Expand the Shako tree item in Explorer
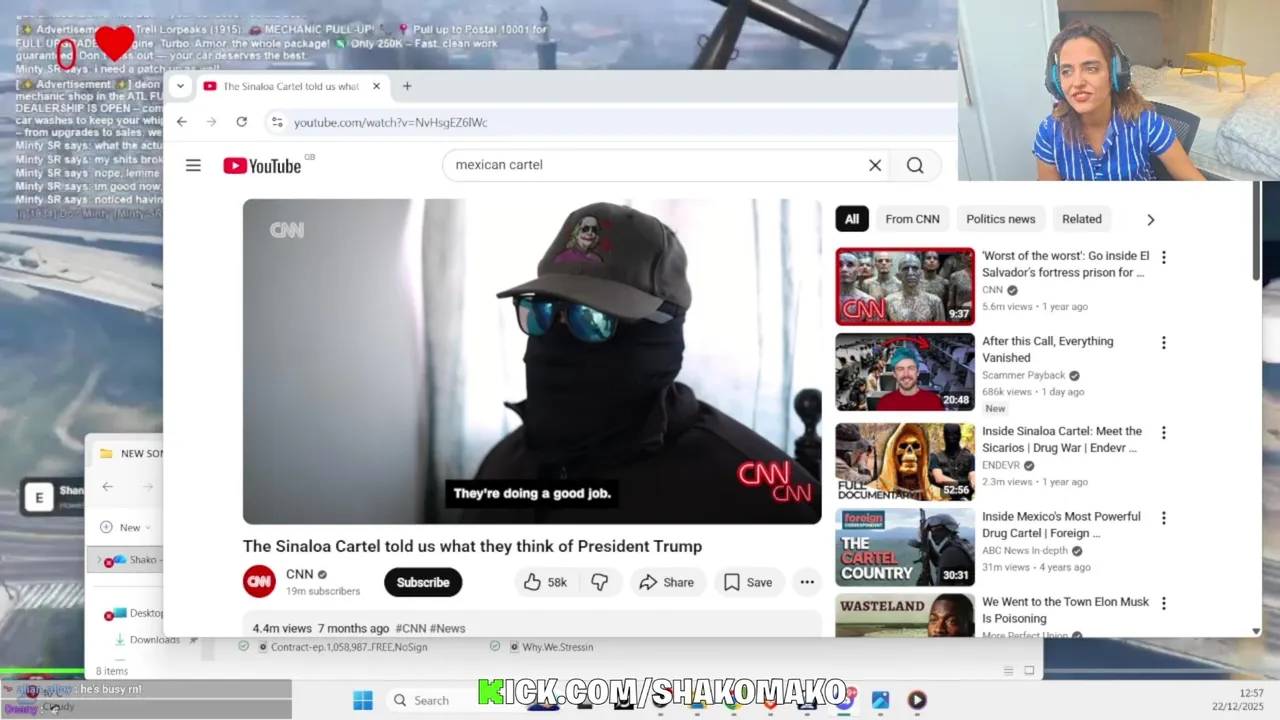The width and height of the screenshot is (1280, 720). point(99,560)
